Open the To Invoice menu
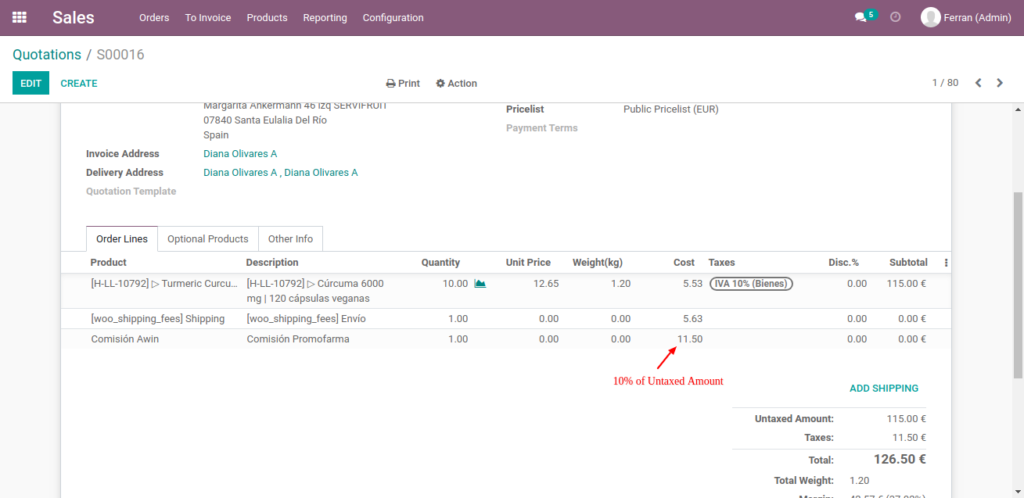This screenshot has width=1024, height=498. coord(208,18)
